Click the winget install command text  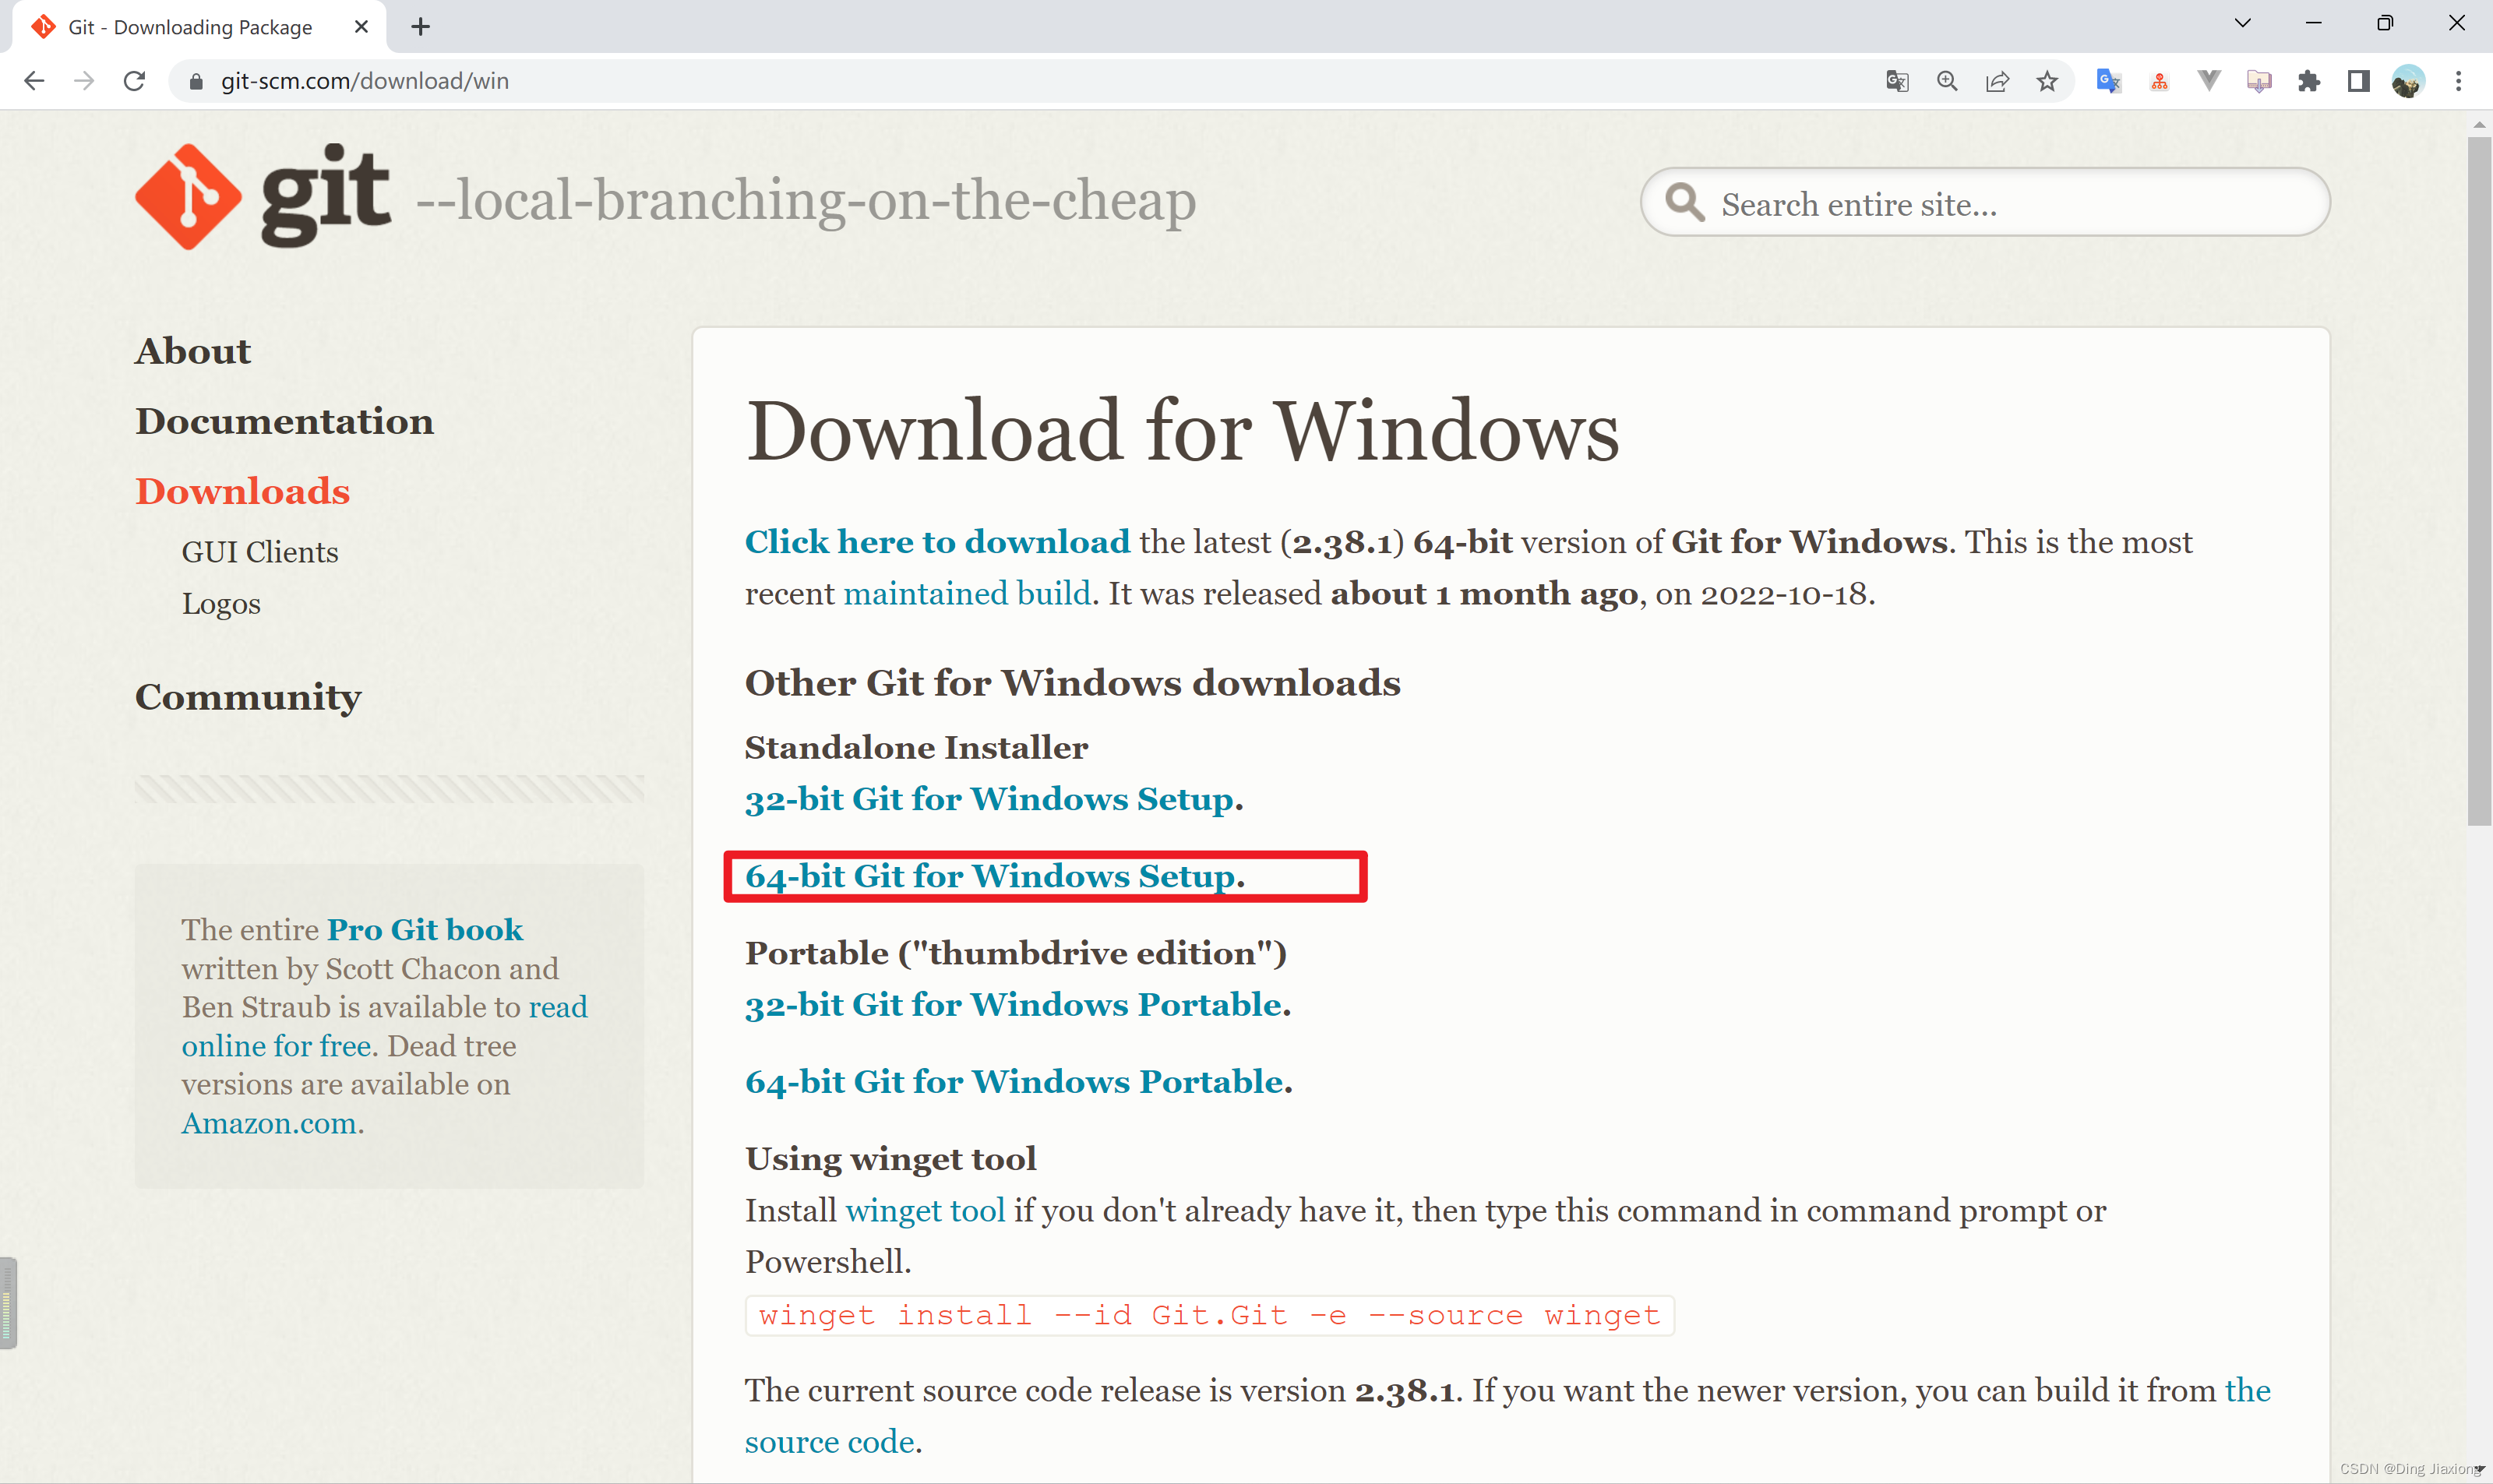point(1210,1316)
